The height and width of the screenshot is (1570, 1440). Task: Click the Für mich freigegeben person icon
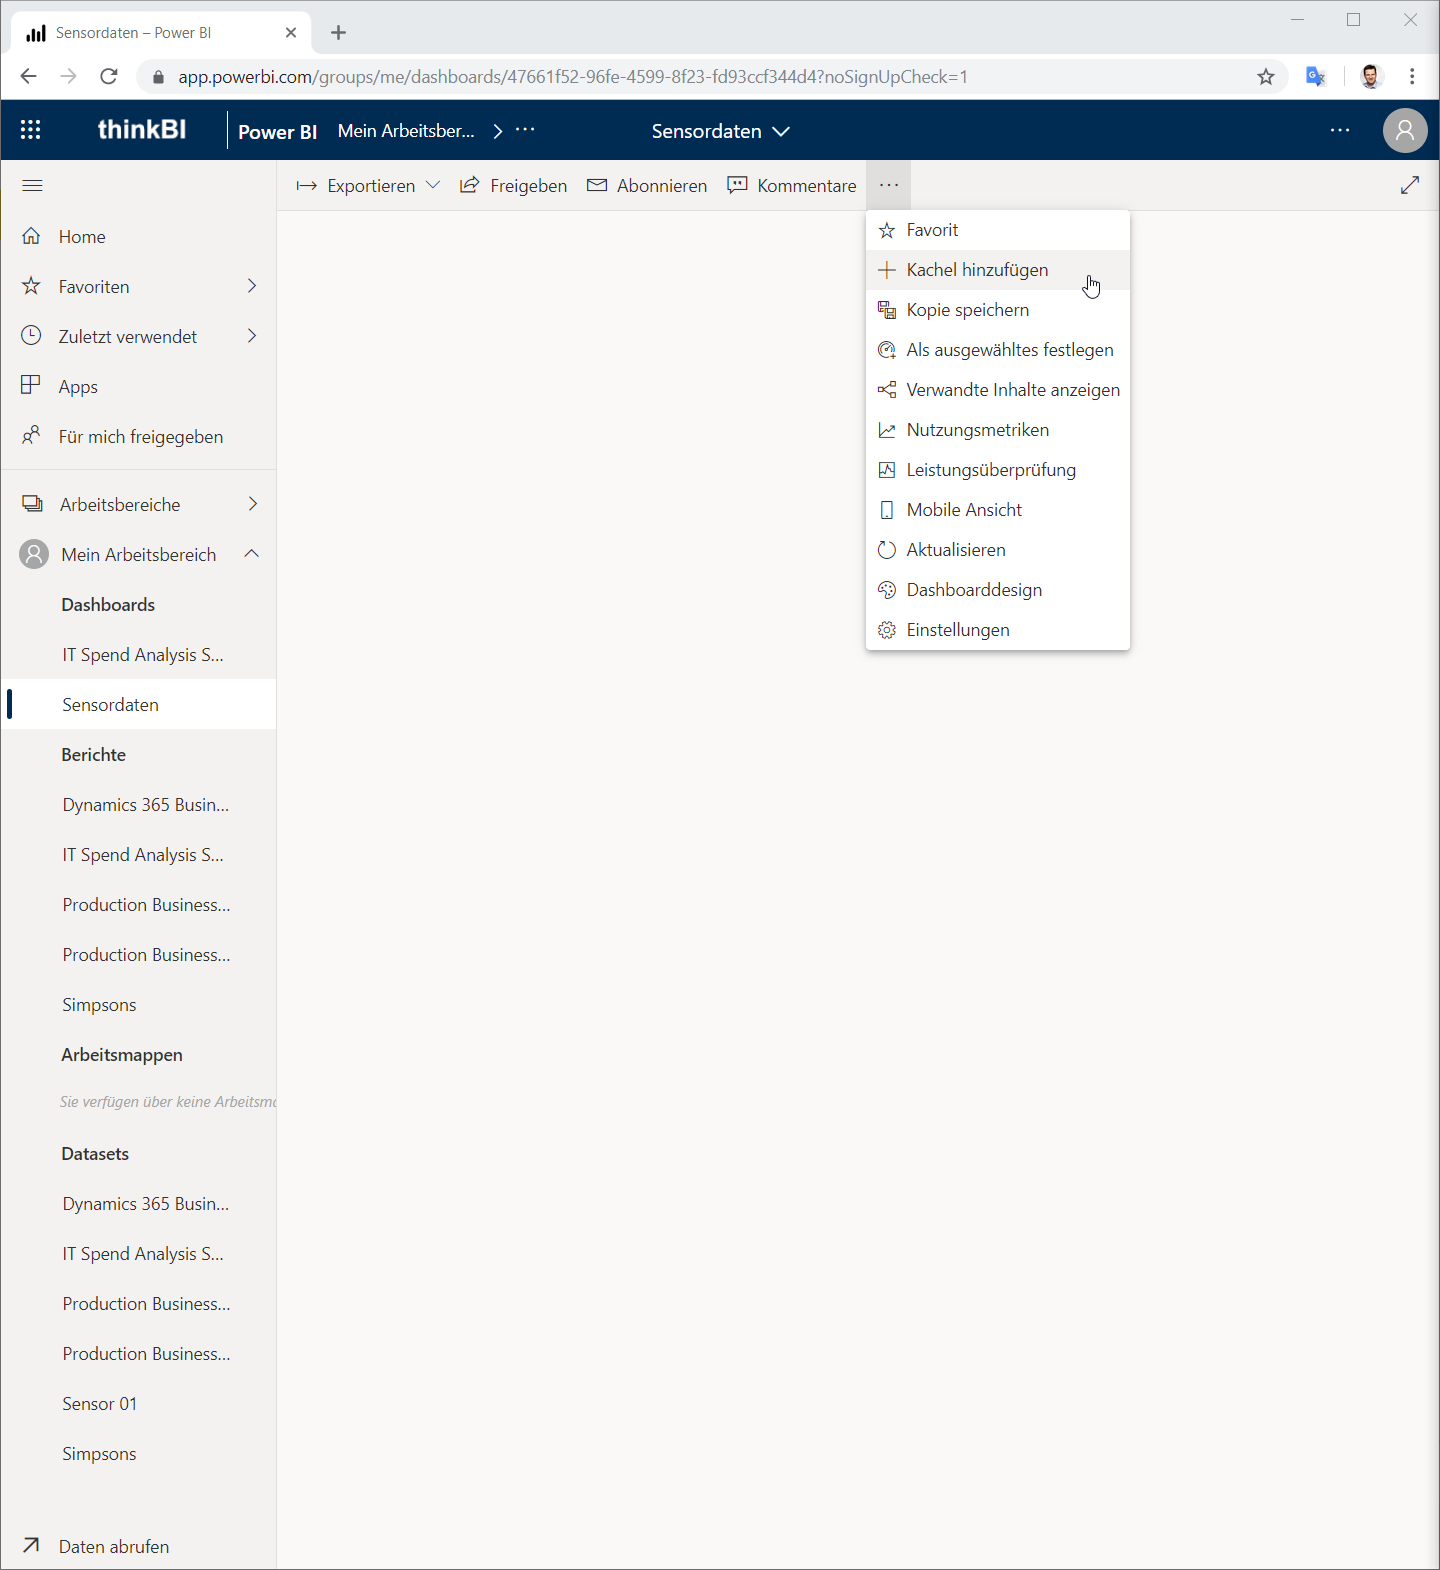[31, 435]
